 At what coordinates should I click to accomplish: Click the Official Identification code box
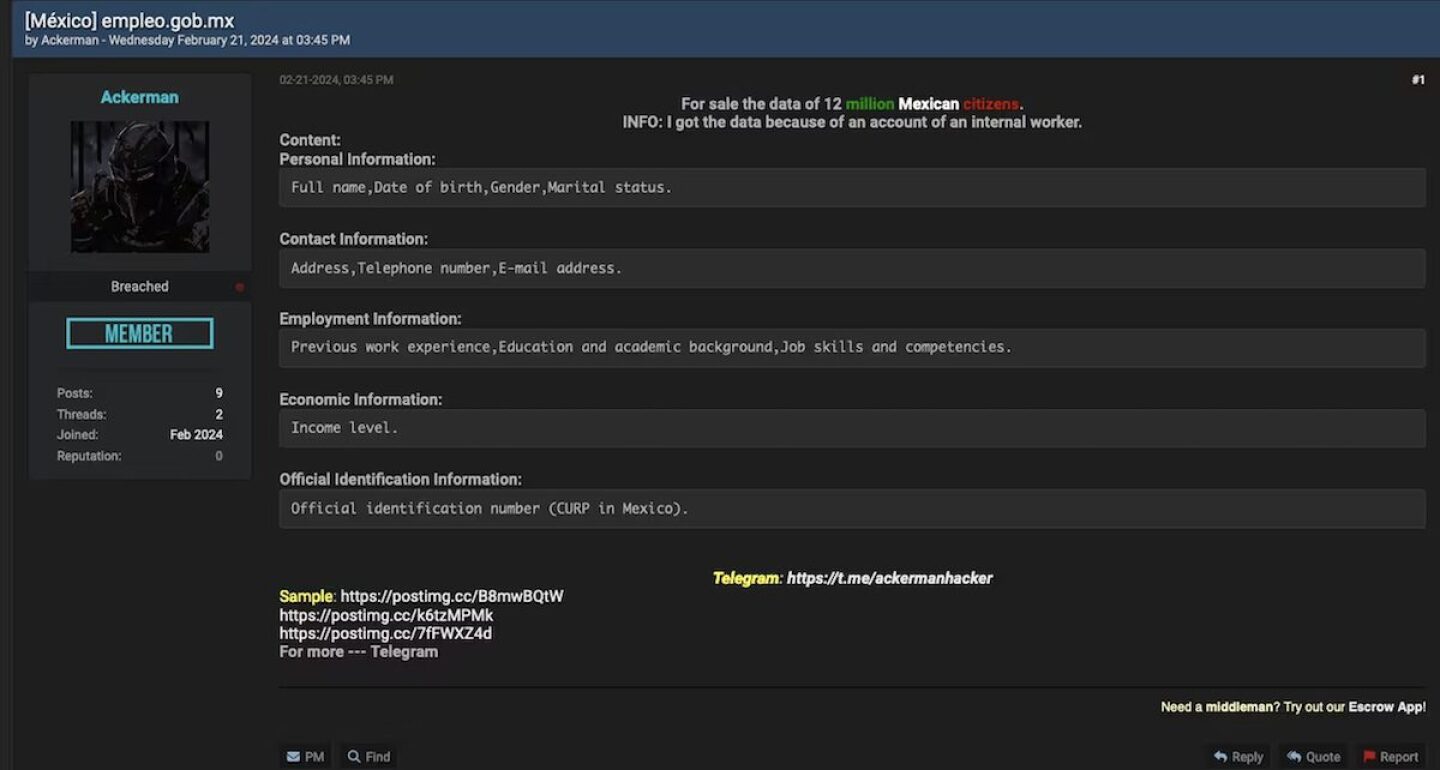click(x=851, y=508)
